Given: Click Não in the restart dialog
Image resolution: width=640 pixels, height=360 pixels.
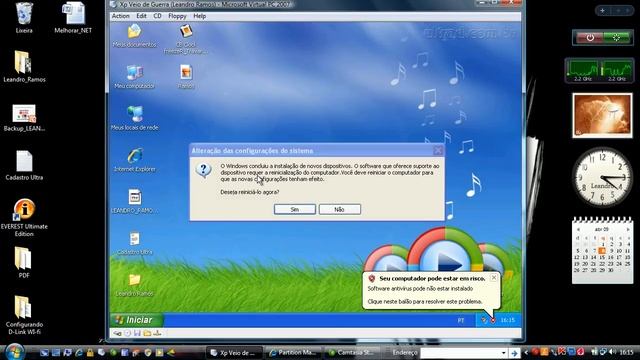Looking at the screenshot, I should click(x=340, y=209).
